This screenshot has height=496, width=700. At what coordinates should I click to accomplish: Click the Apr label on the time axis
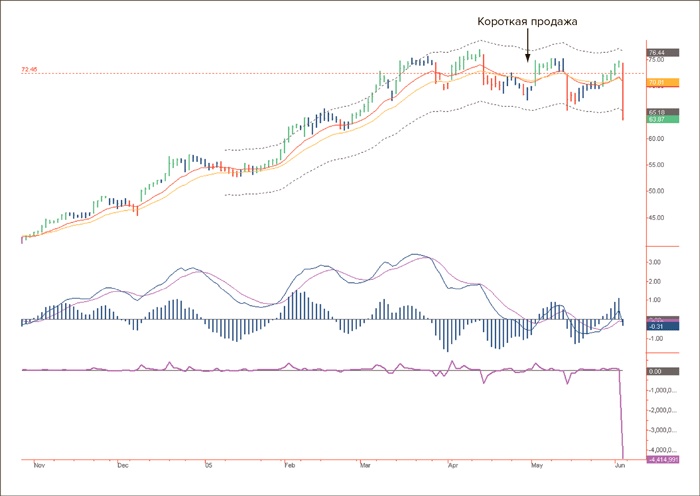point(453,466)
